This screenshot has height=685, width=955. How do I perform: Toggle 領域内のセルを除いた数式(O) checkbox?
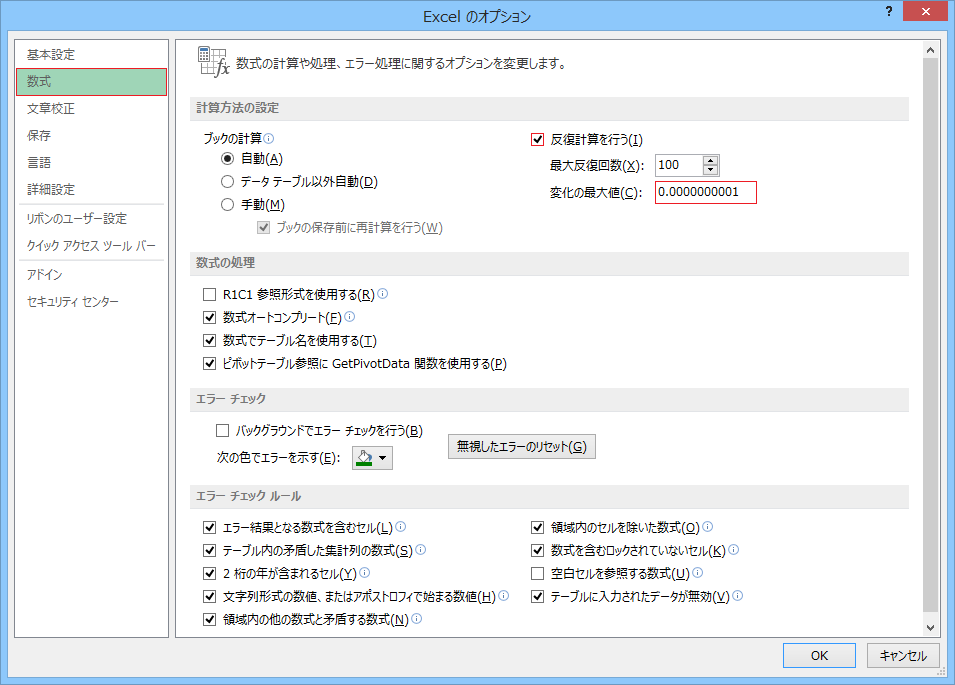[x=537, y=527]
